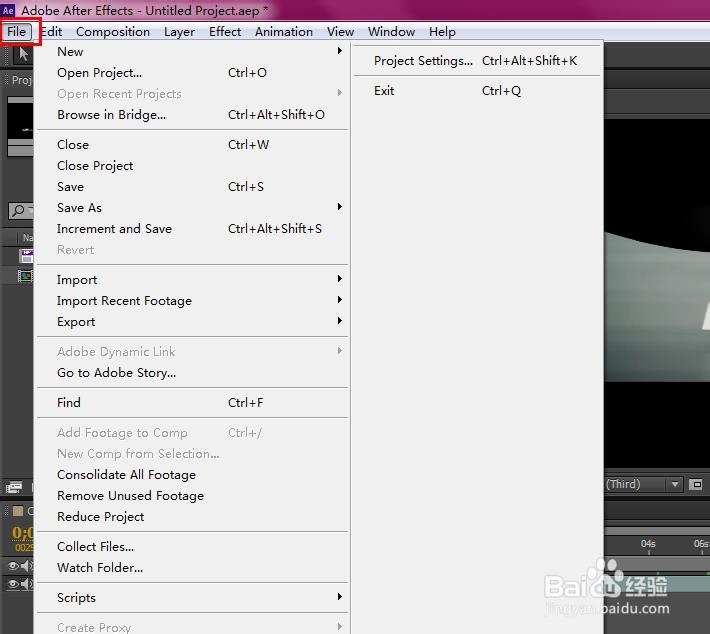Select Find in the File menu
710x634 pixels.
pos(192,403)
